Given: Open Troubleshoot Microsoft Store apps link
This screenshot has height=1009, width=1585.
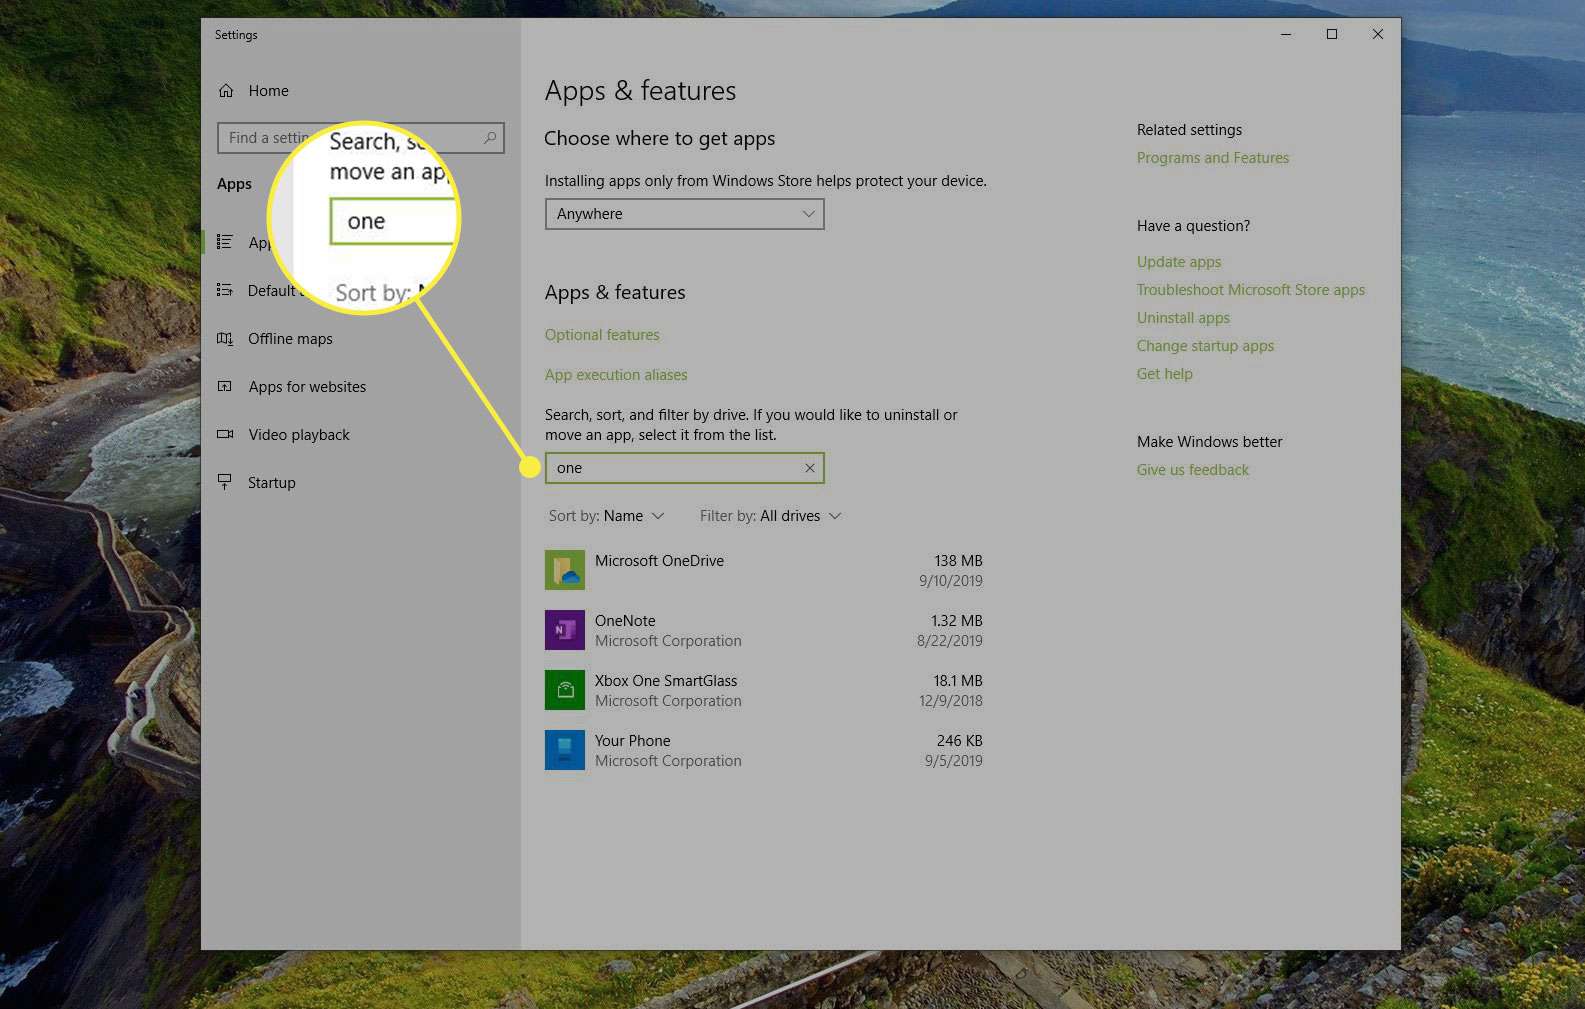Looking at the screenshot, I should pyautogui.click(x=1250, y=290).
